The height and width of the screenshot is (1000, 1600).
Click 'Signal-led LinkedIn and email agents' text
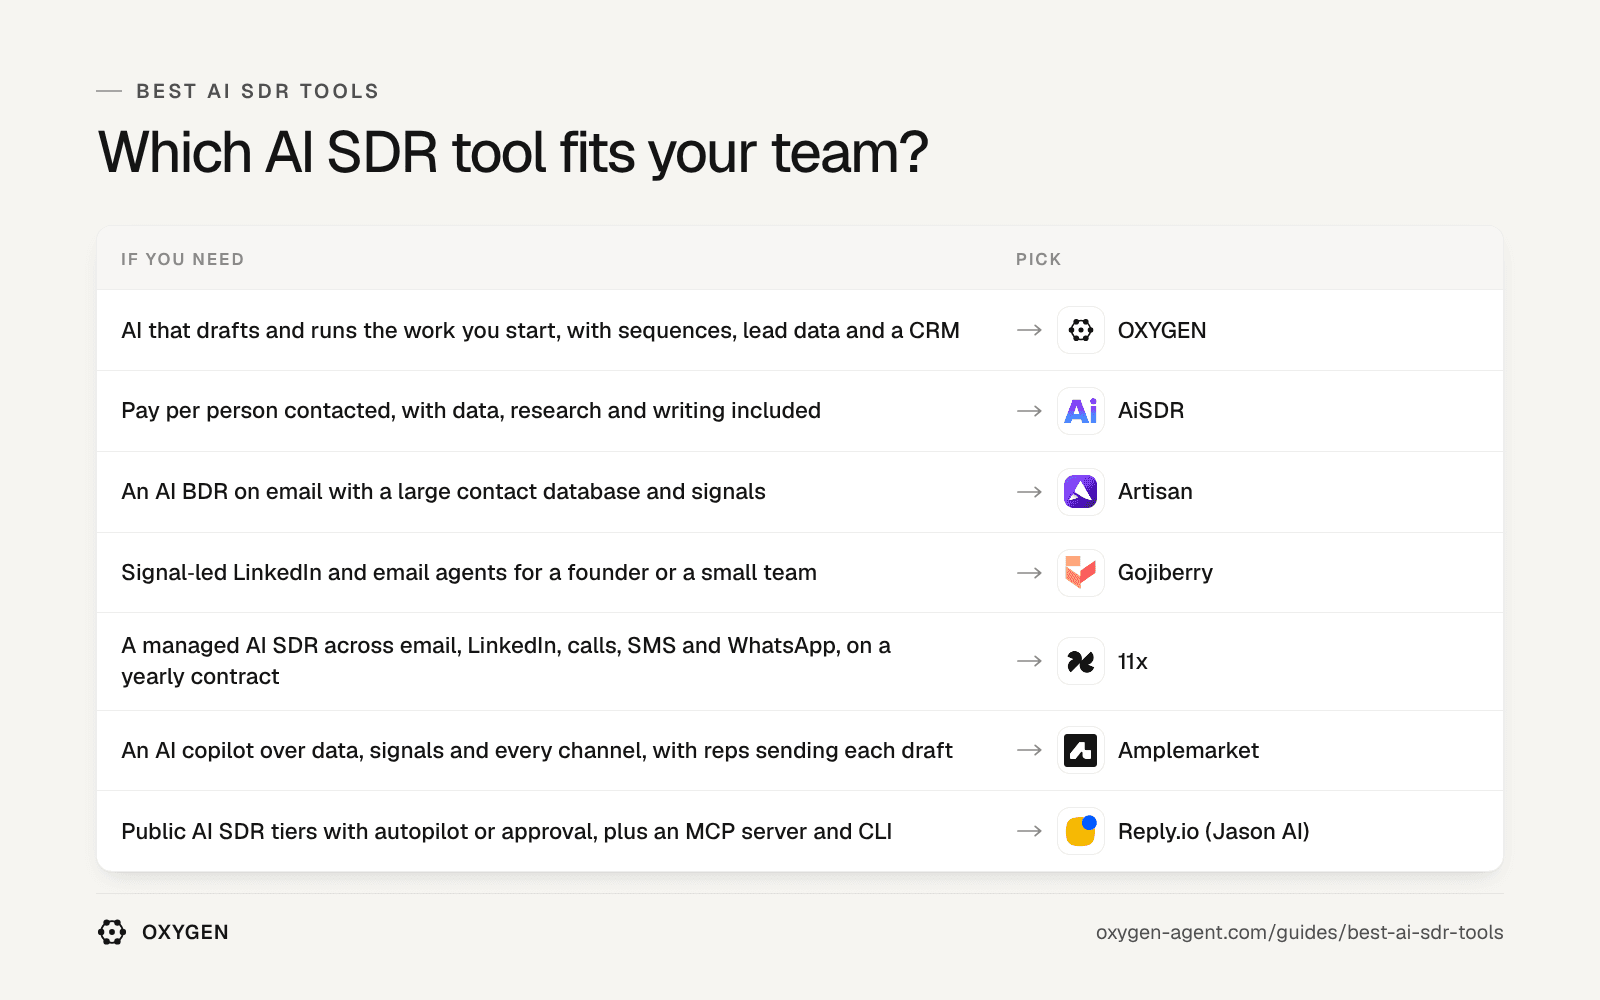pos(469,573)
